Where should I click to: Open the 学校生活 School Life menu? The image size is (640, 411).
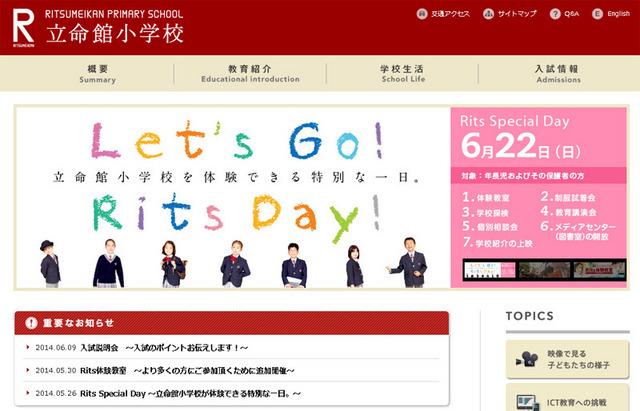(x=403, y=74)
